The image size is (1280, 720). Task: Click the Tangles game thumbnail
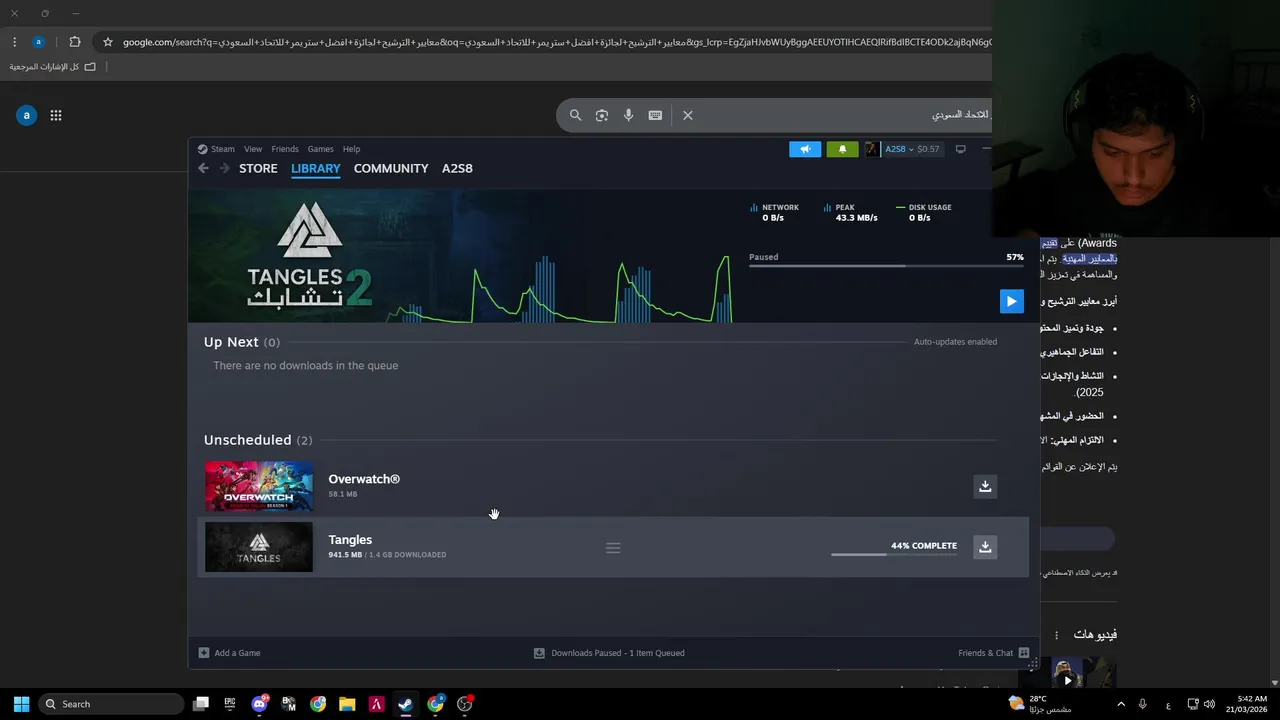(x=259, y=547)
